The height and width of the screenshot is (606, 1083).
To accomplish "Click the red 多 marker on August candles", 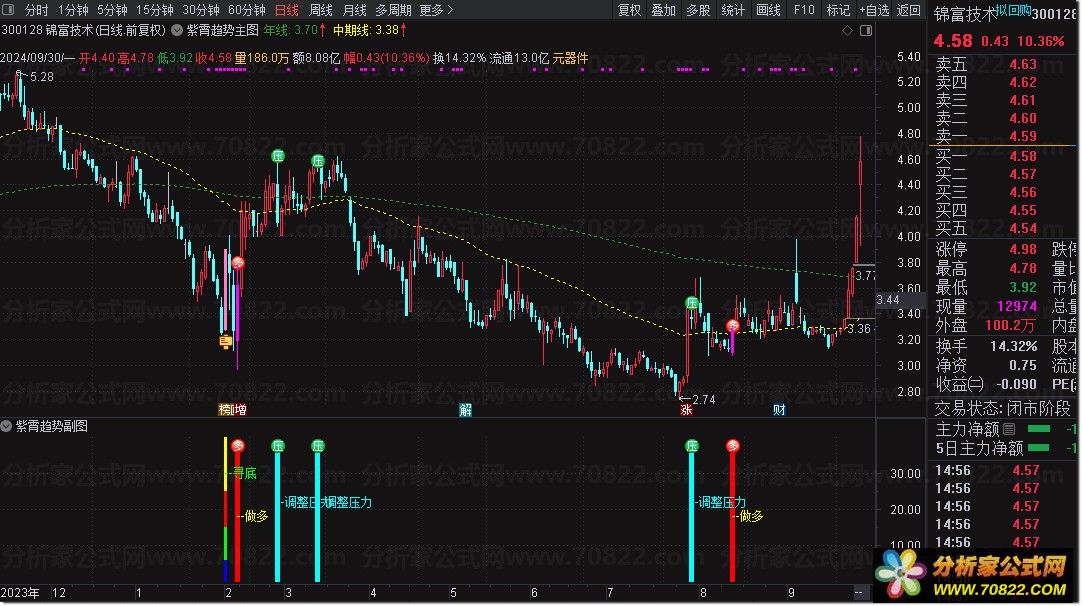I will pos(733,325).
